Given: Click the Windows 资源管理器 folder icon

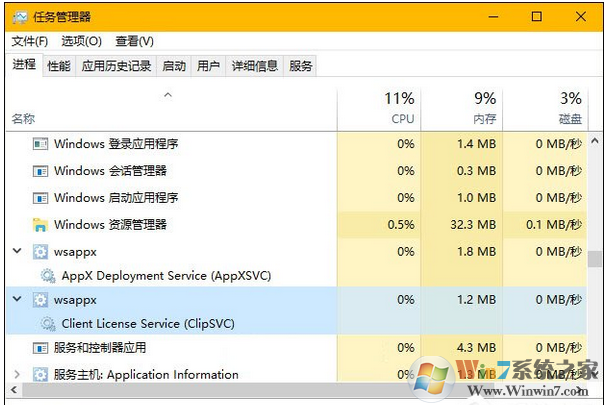Looking at the screenshot, I should (x=41, y=225).
